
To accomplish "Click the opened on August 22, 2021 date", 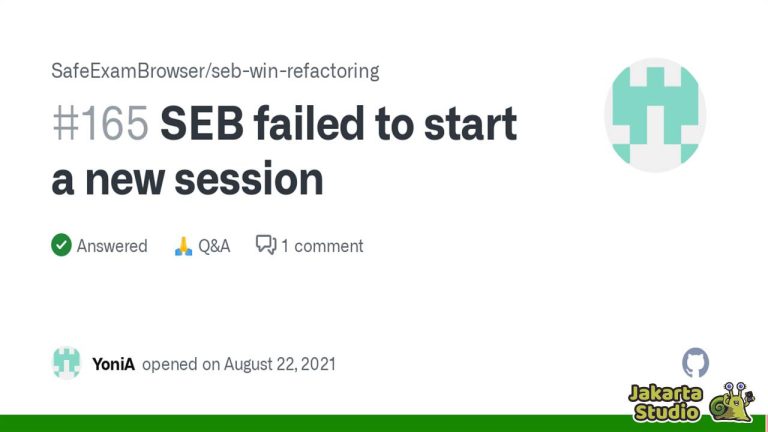I will 239,364.
